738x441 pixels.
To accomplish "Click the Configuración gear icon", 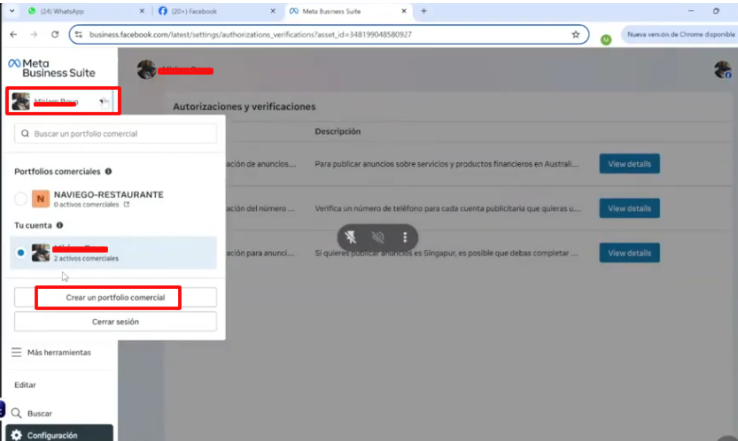I will (x=16, y=435).
